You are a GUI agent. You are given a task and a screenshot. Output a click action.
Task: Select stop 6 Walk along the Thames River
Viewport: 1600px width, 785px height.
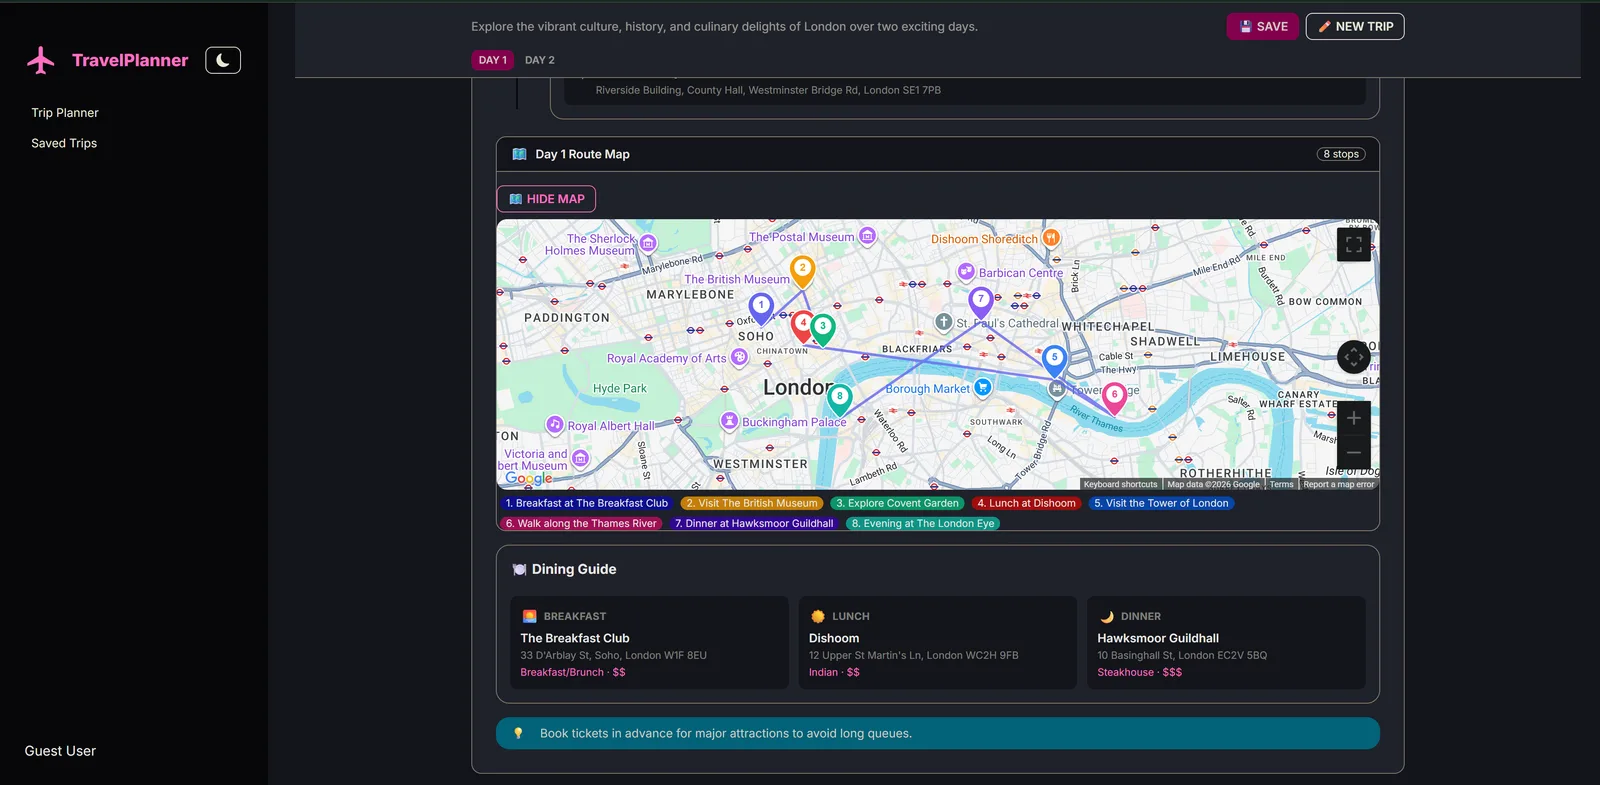coord(581,524)
